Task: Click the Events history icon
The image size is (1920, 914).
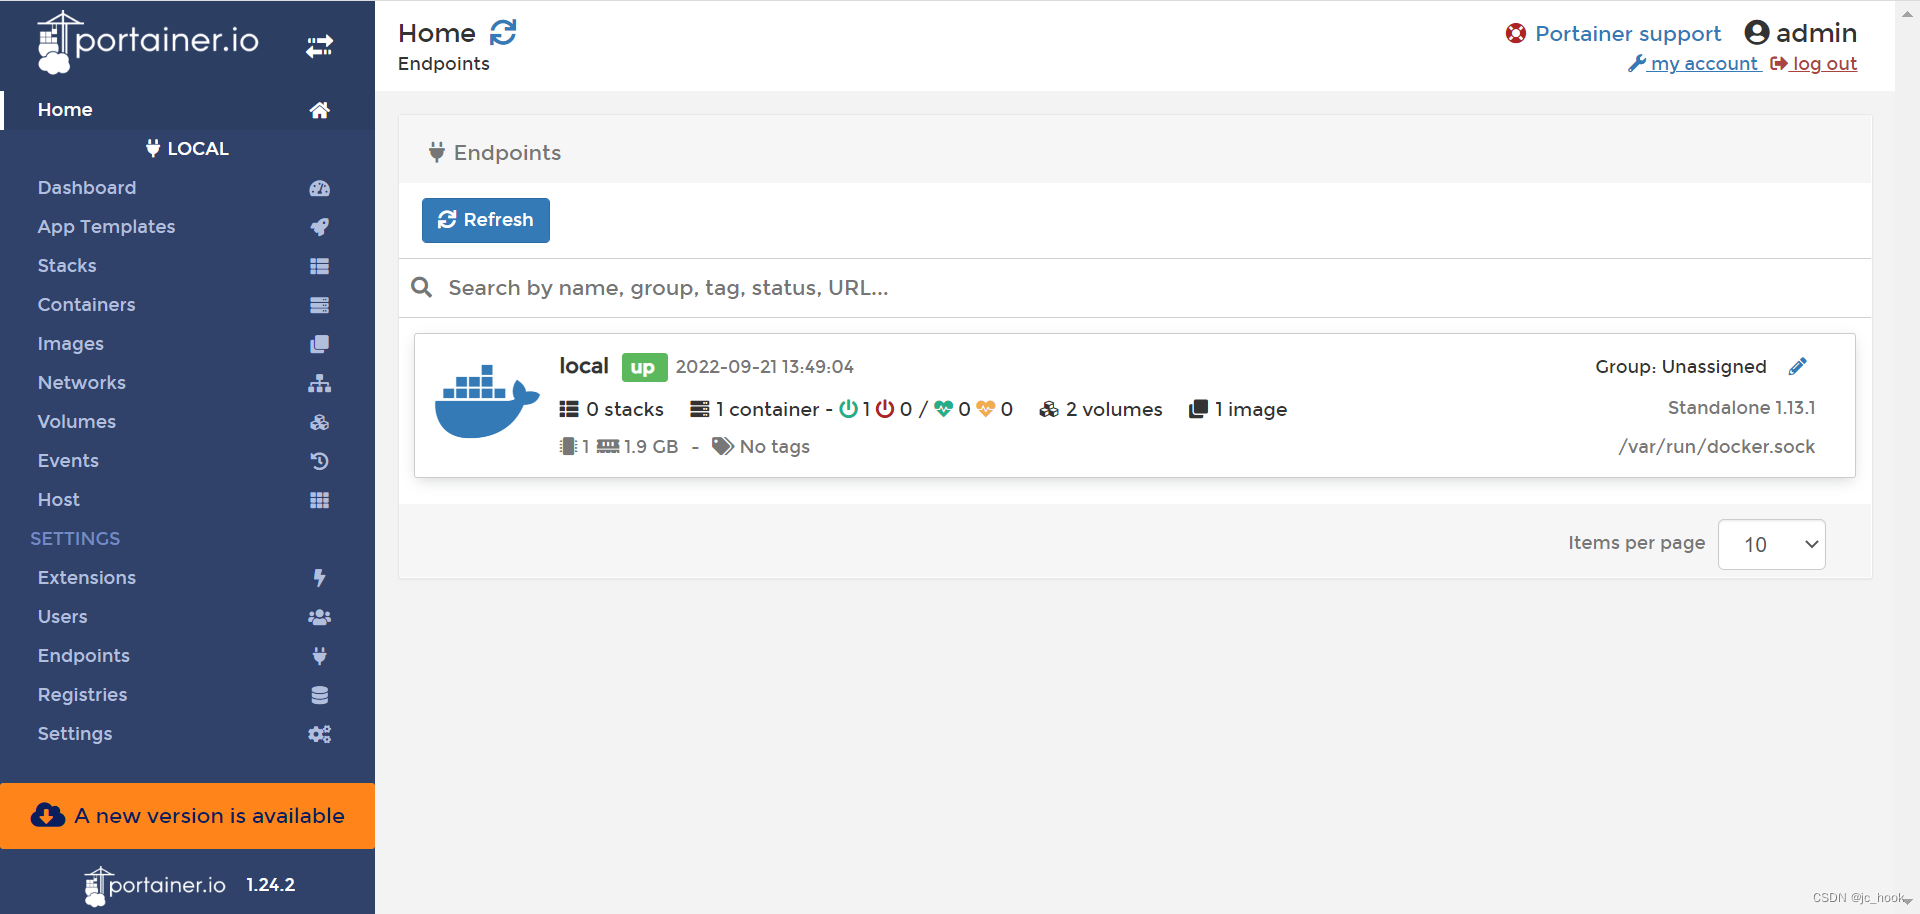Action: (x=319, y=461)
